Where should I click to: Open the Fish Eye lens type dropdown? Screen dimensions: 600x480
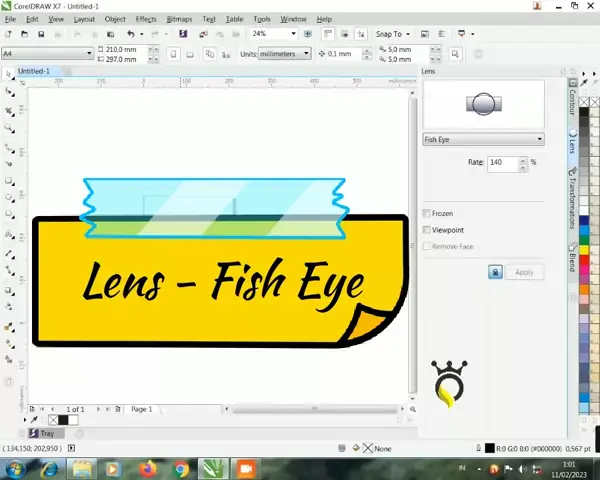pyautogui.click(x=483, y=139)
